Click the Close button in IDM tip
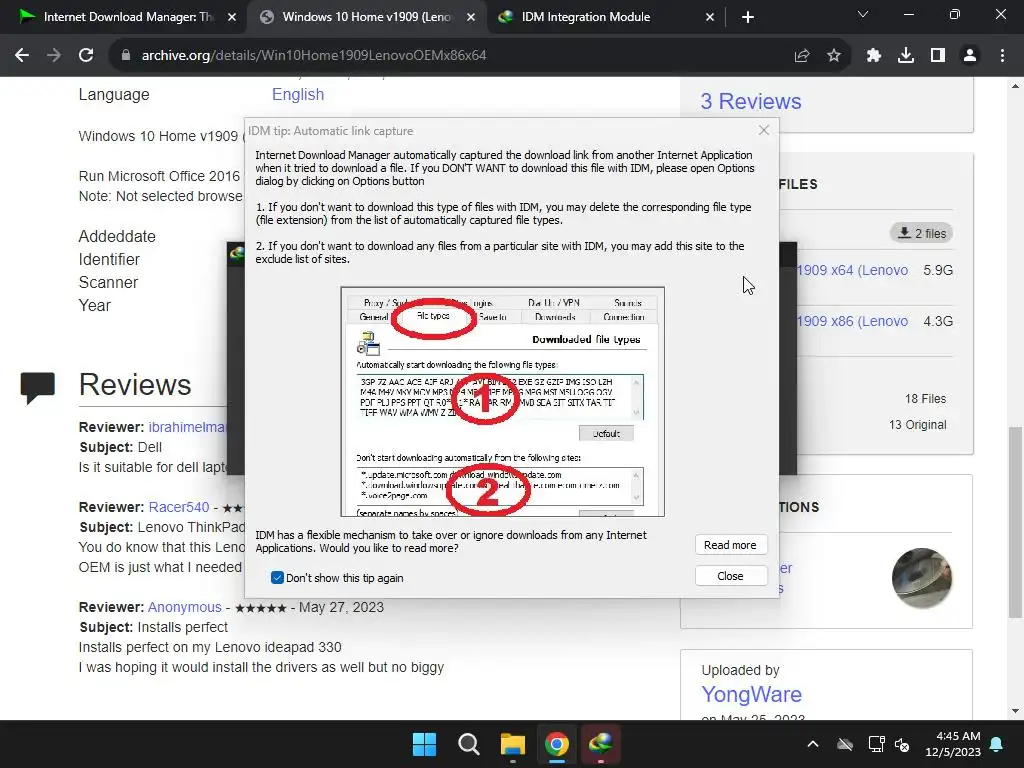Viewport: 1024px width, 768px height. (x=730, y=576)
